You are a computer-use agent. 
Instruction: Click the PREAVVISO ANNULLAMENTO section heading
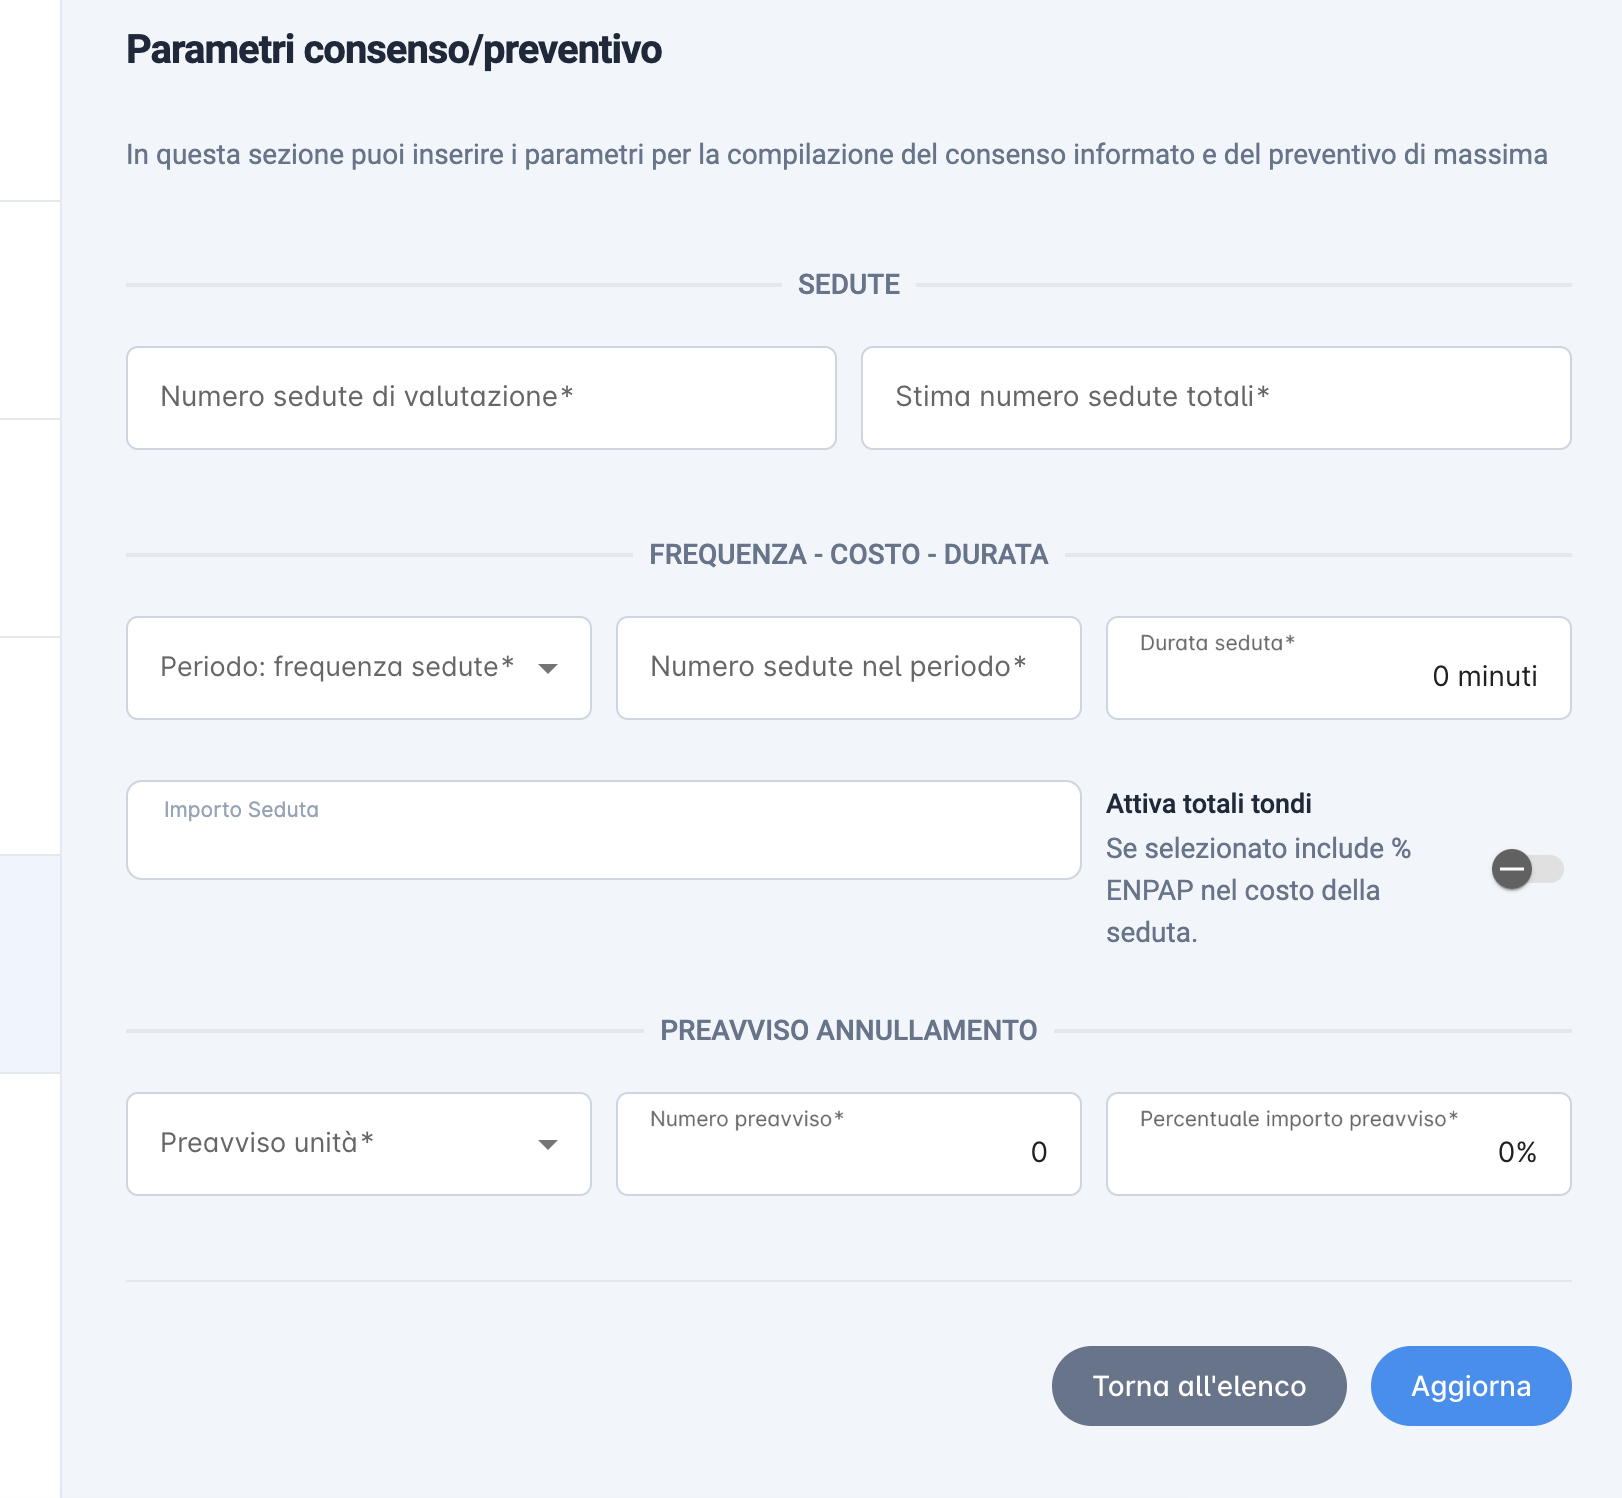click(x=849, y=1031)
